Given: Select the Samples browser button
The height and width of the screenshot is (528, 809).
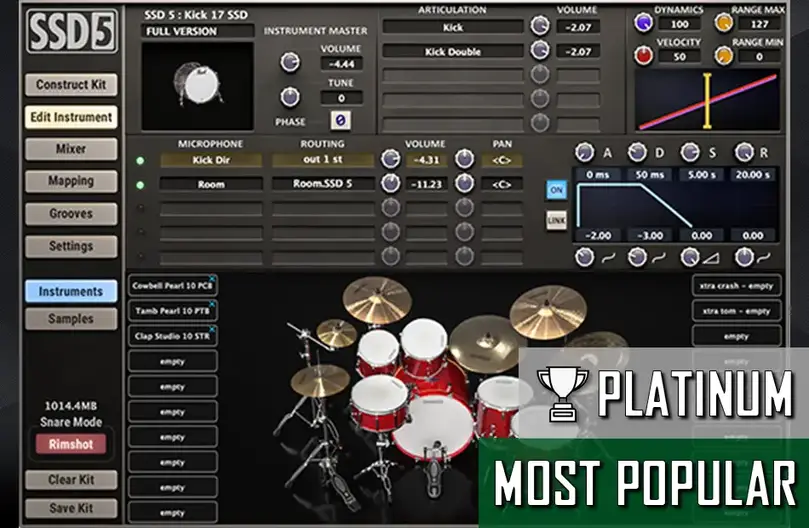Looking at the screenshot, I should (x=71, y=319).
